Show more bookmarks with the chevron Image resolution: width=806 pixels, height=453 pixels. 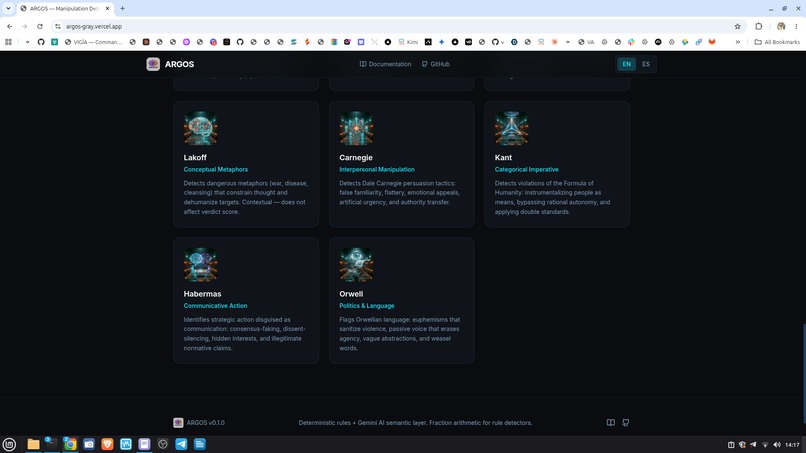pyautogui.click(x=738, y=42)
